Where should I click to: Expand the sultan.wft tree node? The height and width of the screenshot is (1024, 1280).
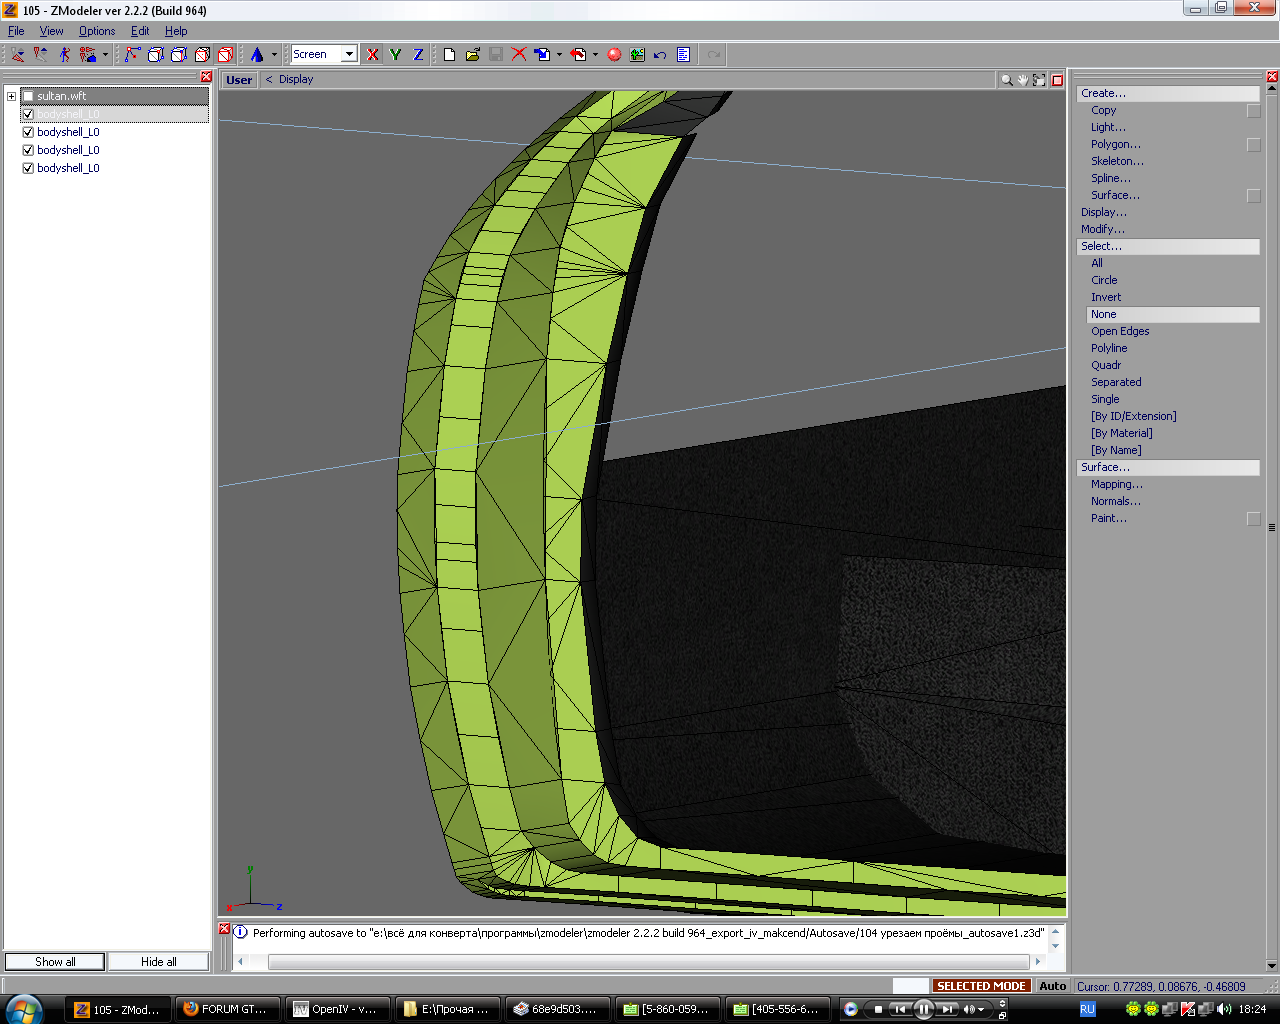[11, 96]
